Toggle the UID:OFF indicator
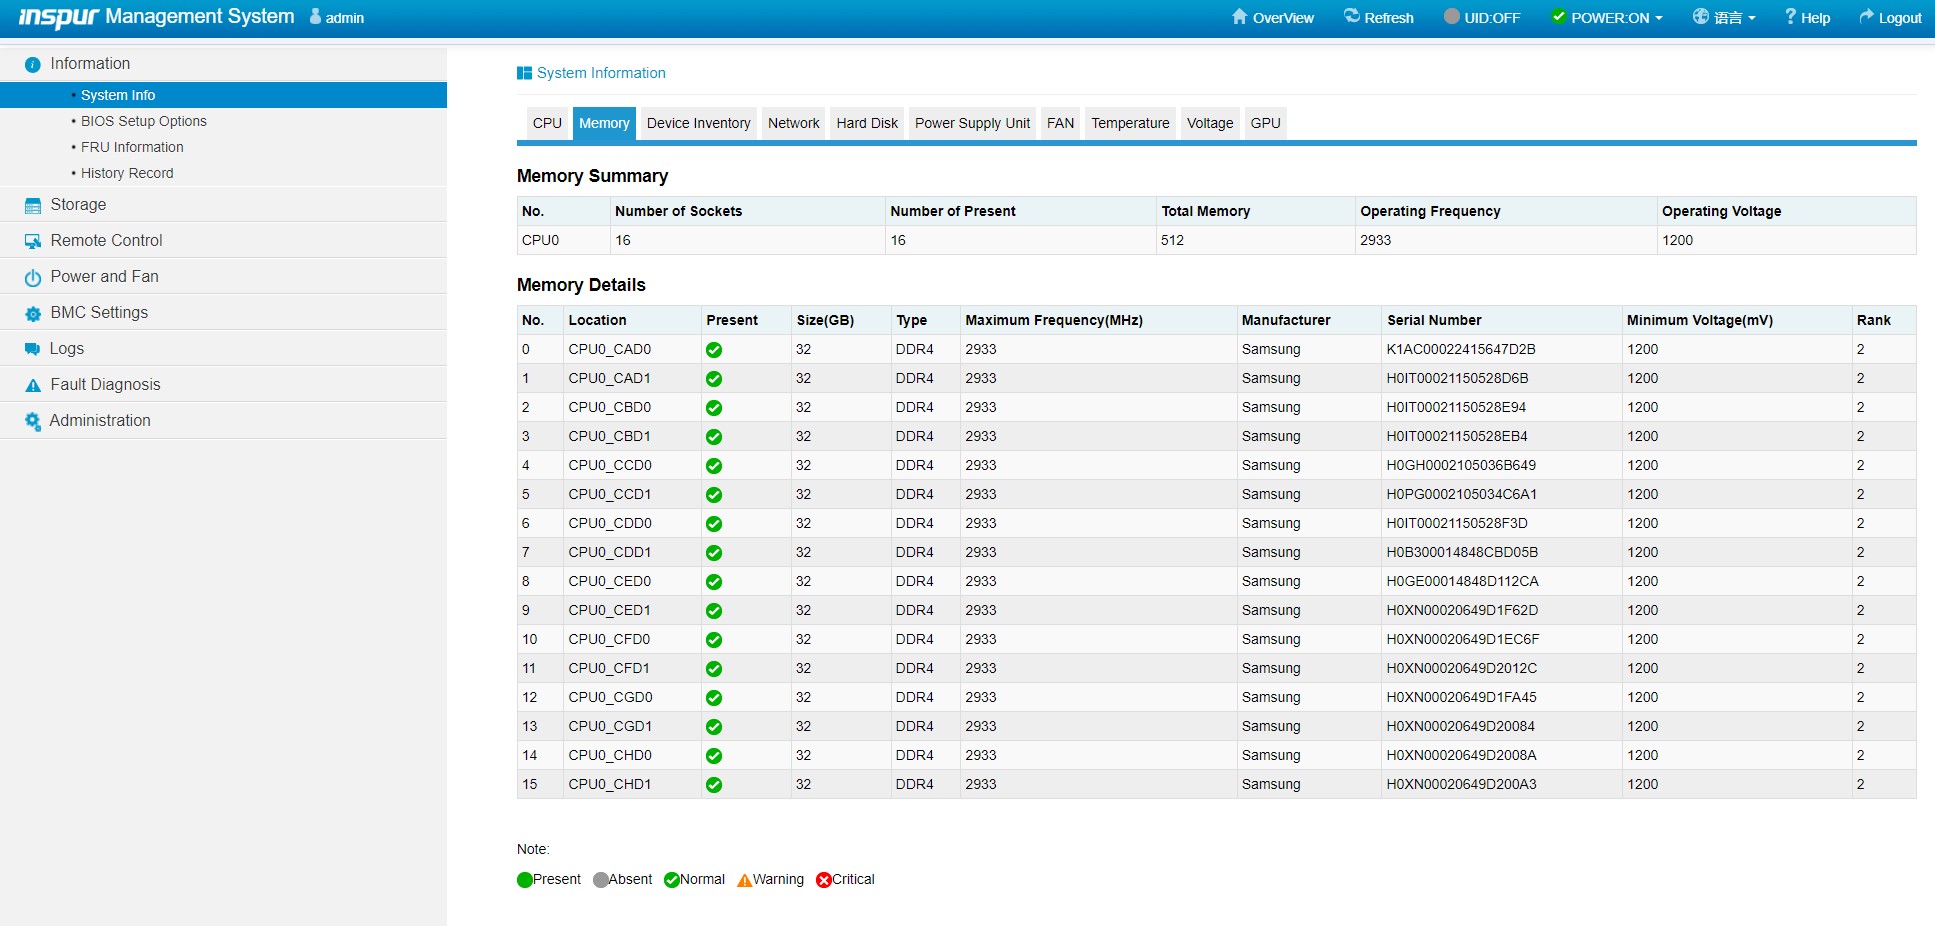 click(x=1481, y=17)
